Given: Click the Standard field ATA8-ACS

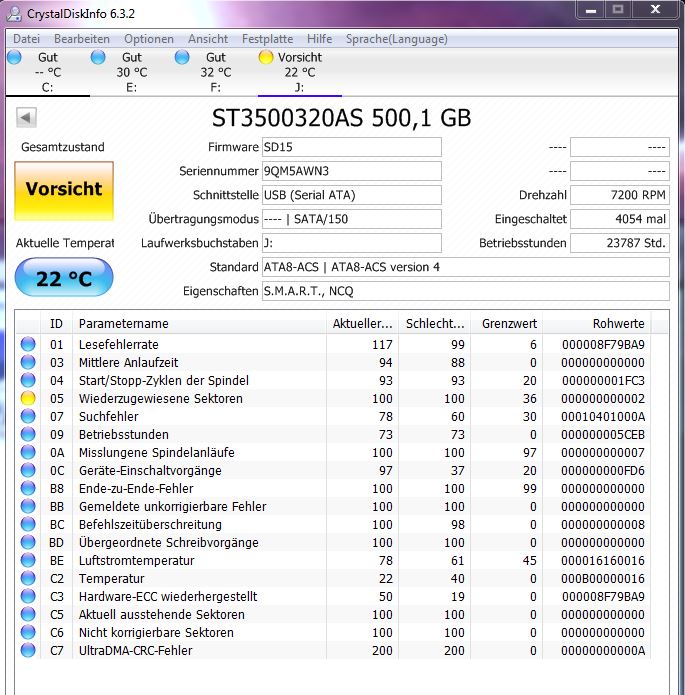Looking at the screenshot, I should click(x=466, y=267).
